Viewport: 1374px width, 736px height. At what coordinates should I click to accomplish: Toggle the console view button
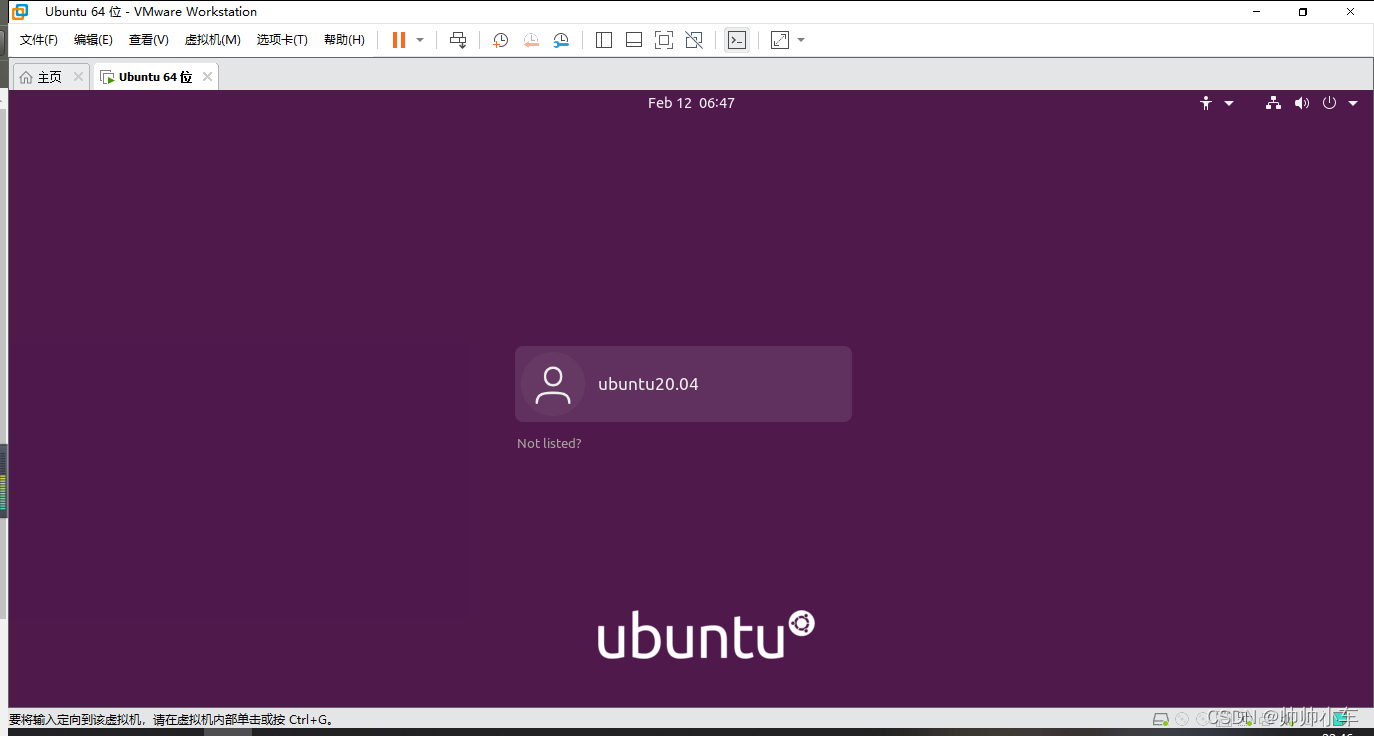(737, 40)
